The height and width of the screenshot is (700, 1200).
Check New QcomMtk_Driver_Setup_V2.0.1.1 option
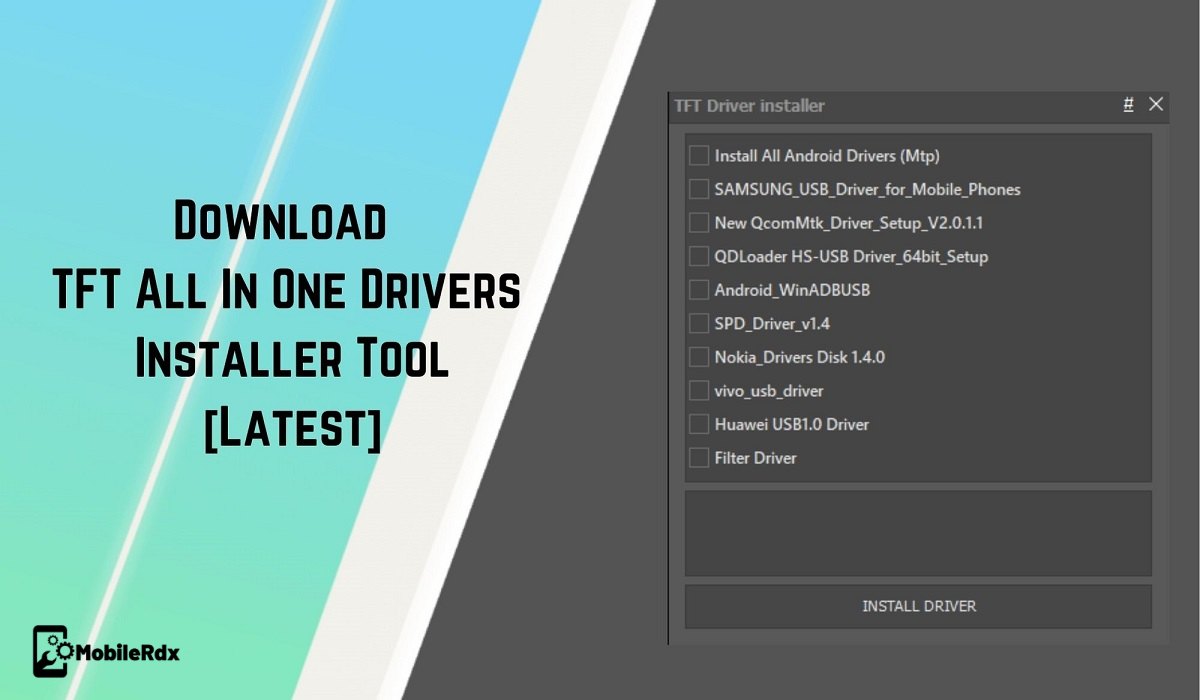(x=698, y=222)
